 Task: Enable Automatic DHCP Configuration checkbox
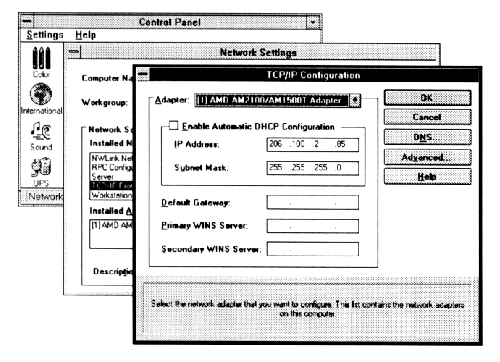click(173, 126)
